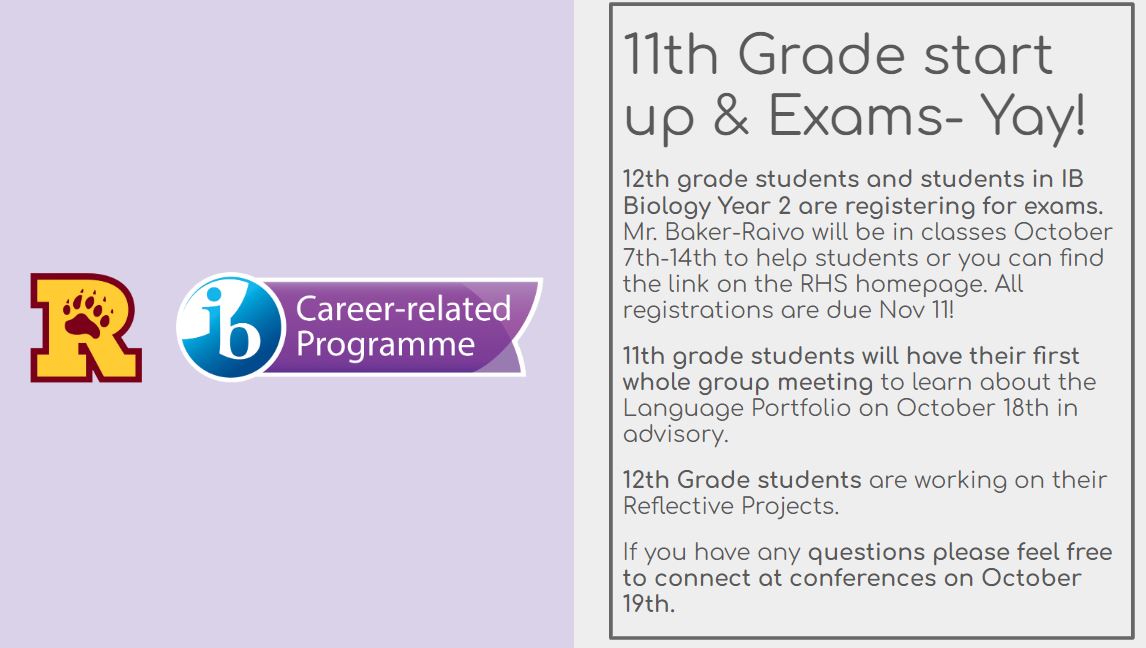The image size is (1146, 648).
Task: Click the bold "12th Grade students" text
Action: tap(742, 480)
